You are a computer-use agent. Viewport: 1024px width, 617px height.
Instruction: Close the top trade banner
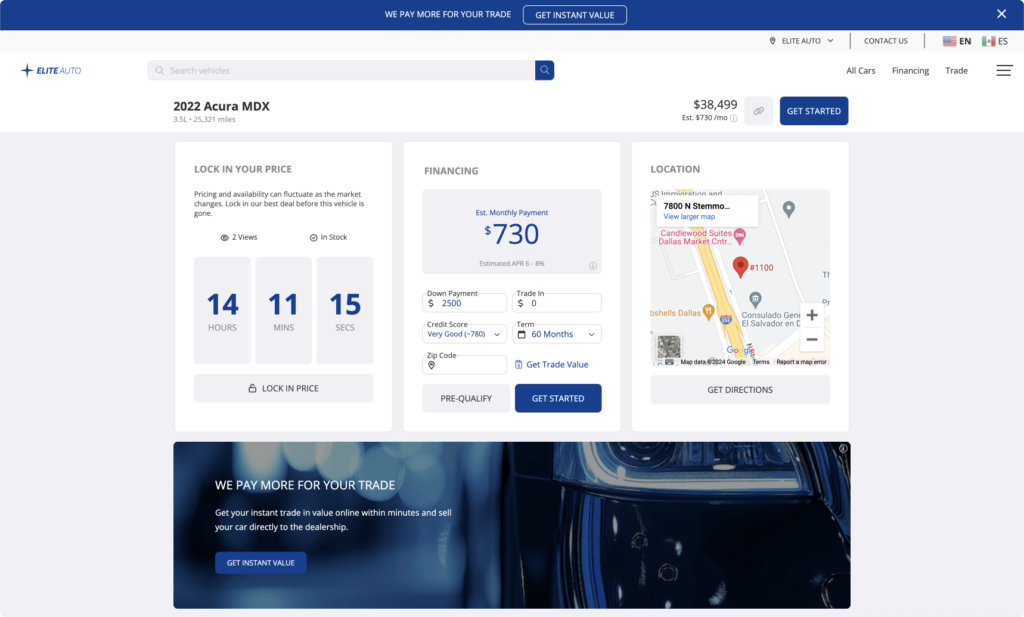click(1001, 14)
